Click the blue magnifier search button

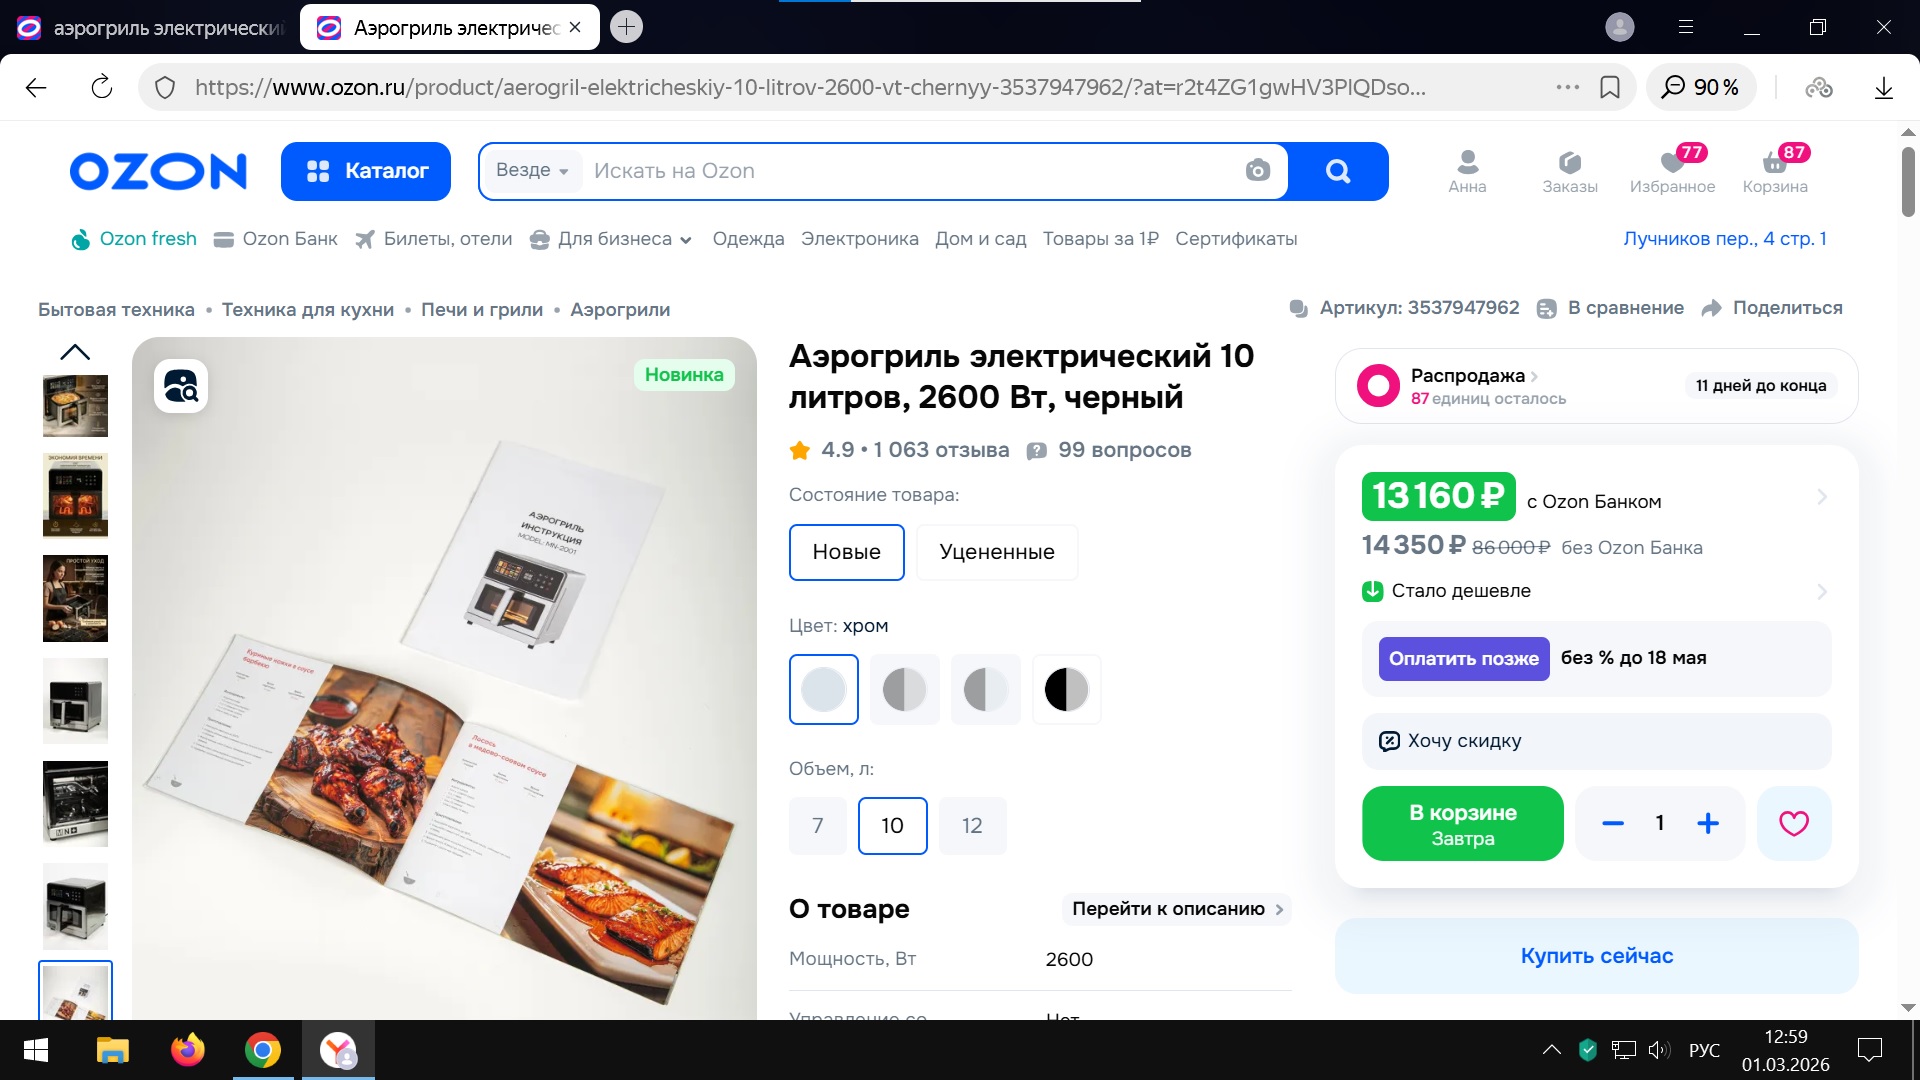pyautogui.click(x=1337, y=171)
